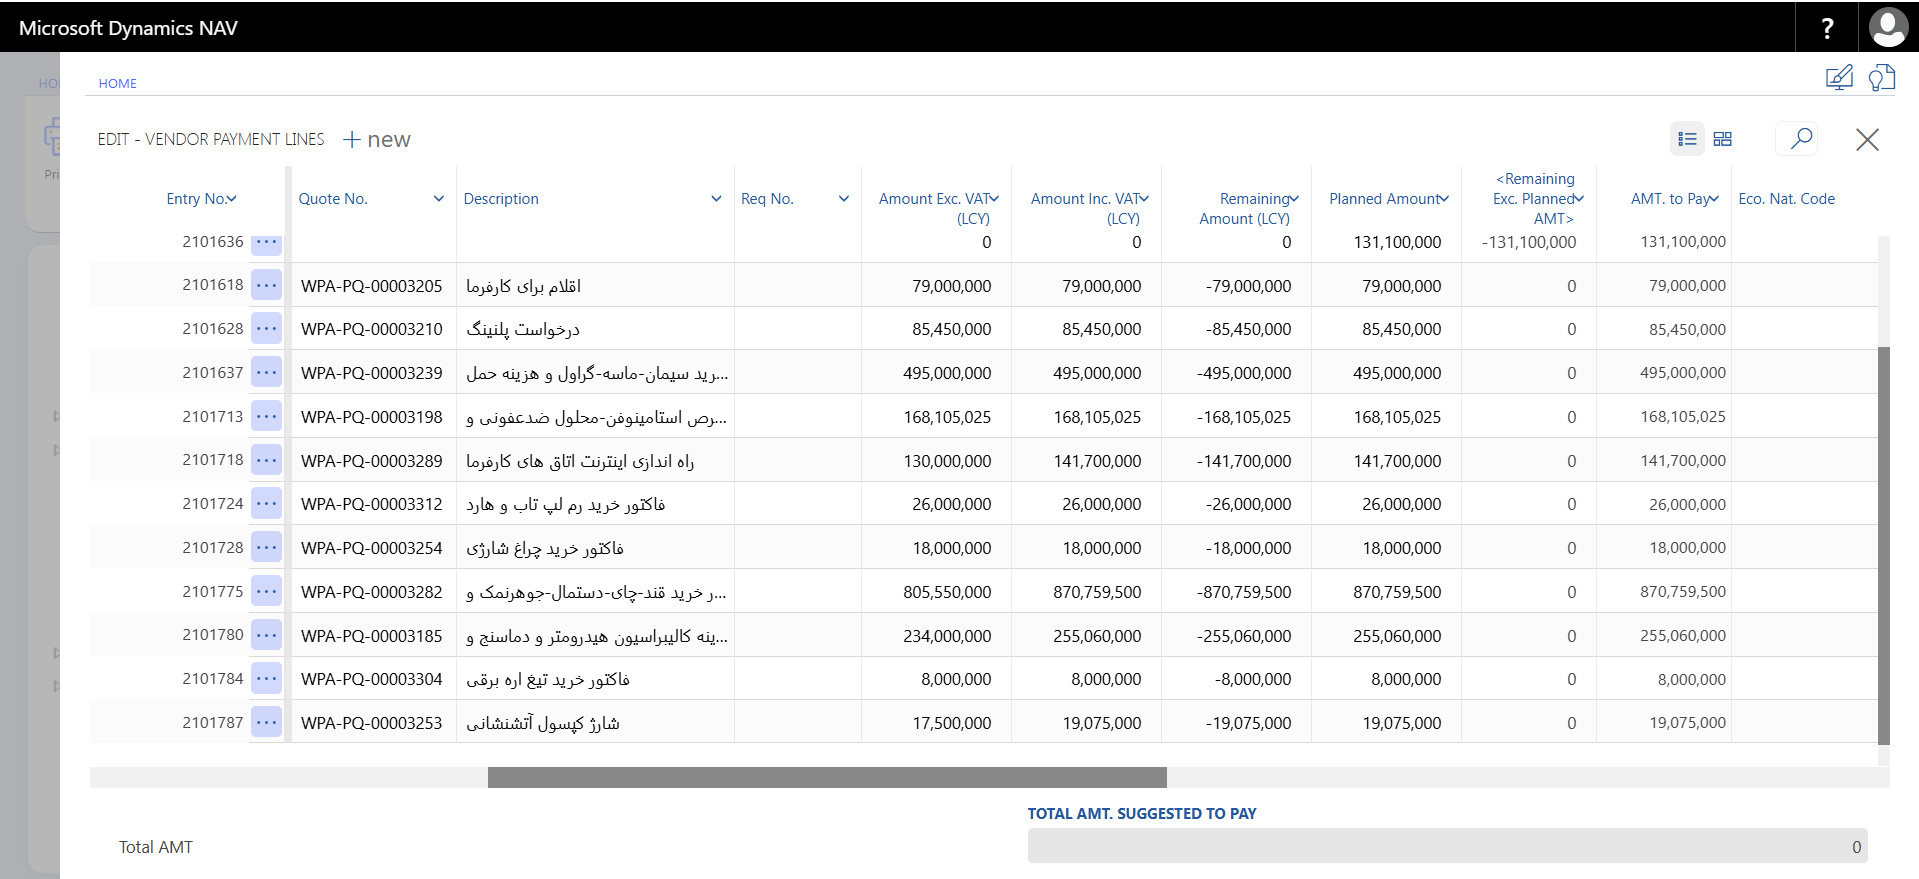Click the edit page pencil icon

[x=1838, y=78]
